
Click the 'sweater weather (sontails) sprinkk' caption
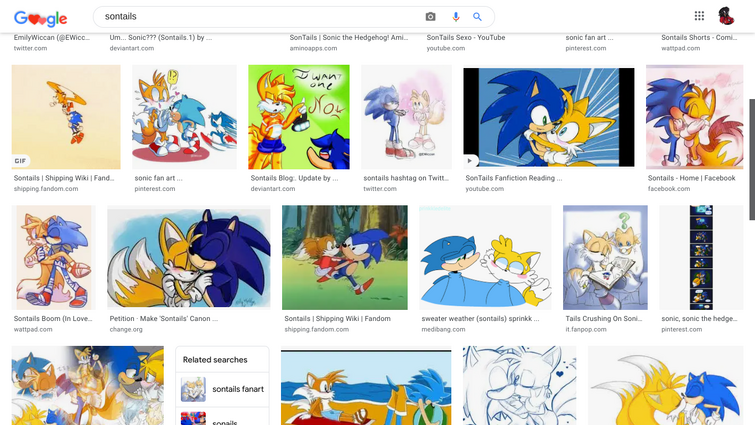coord(480,319)
